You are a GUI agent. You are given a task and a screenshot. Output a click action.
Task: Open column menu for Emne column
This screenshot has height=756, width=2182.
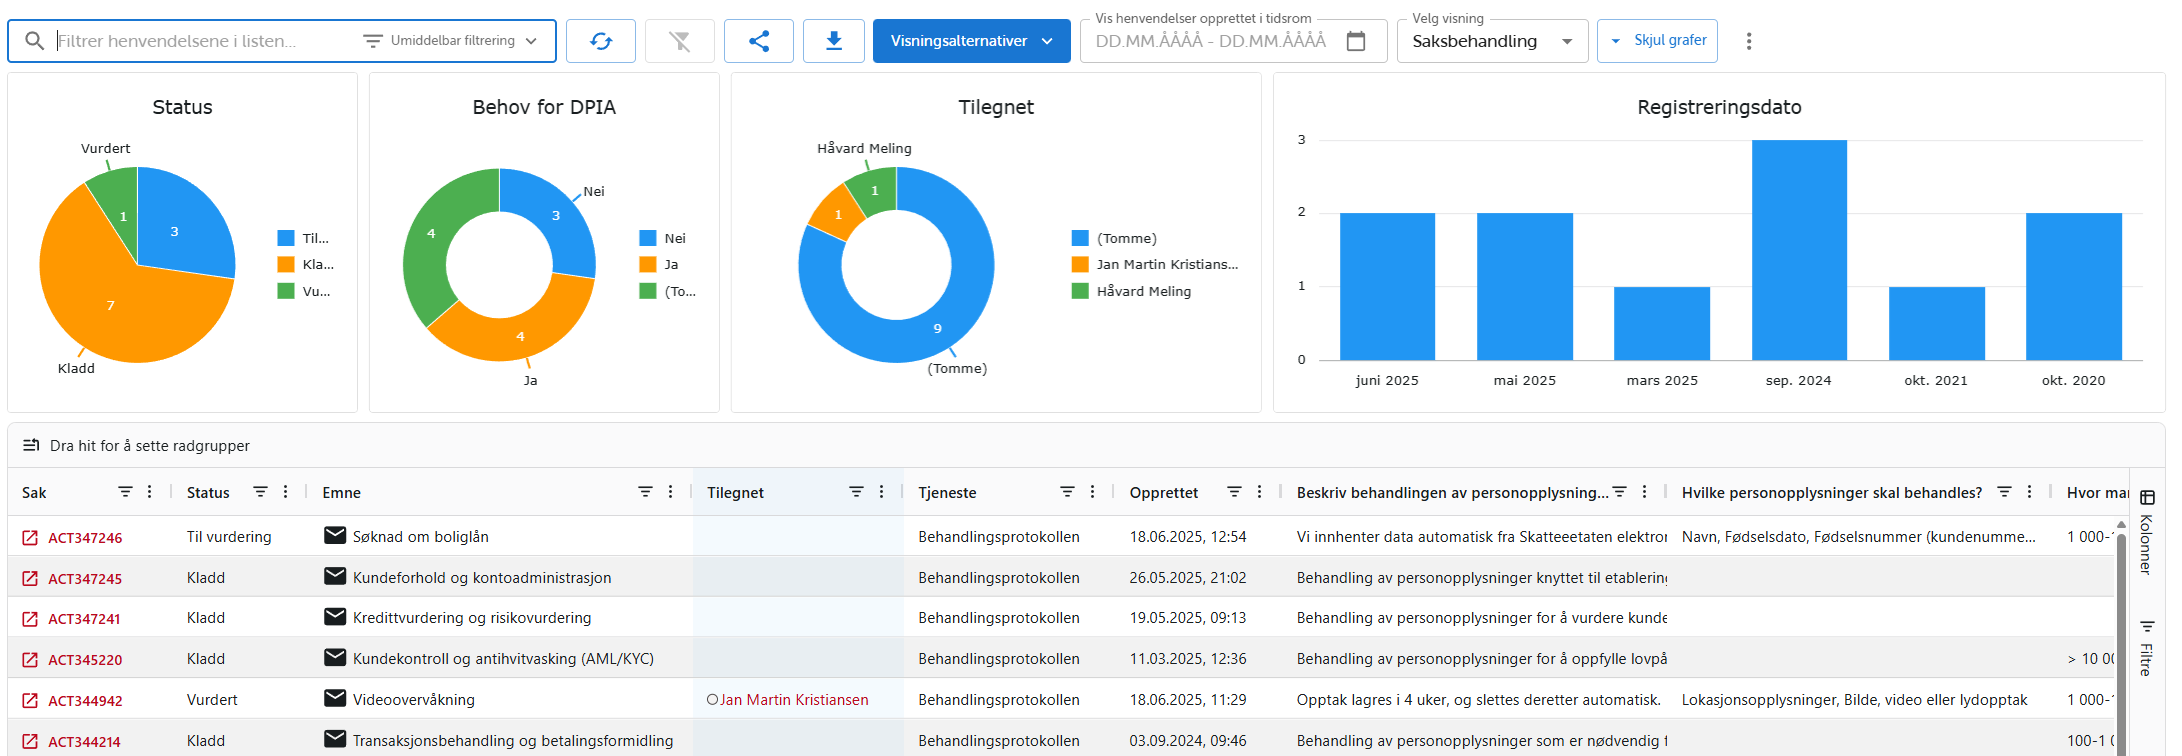click(670, 492)
